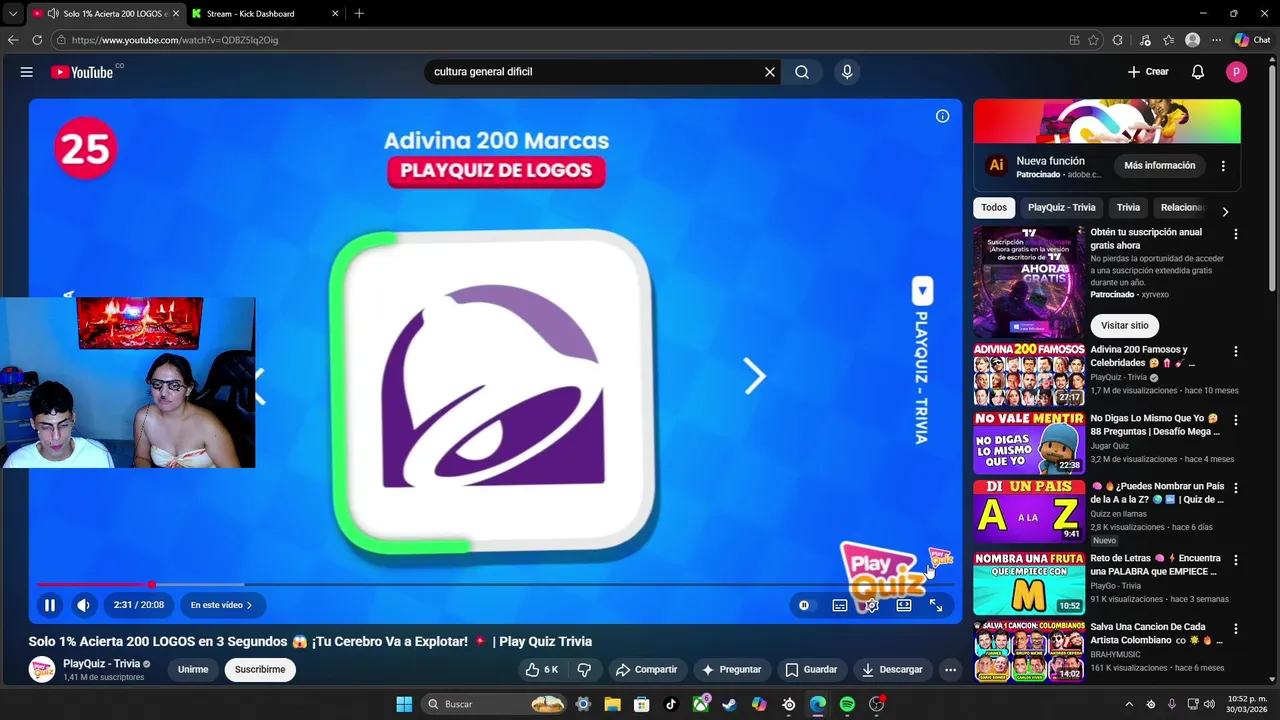Show video info card icon

[x=942, y=116]
